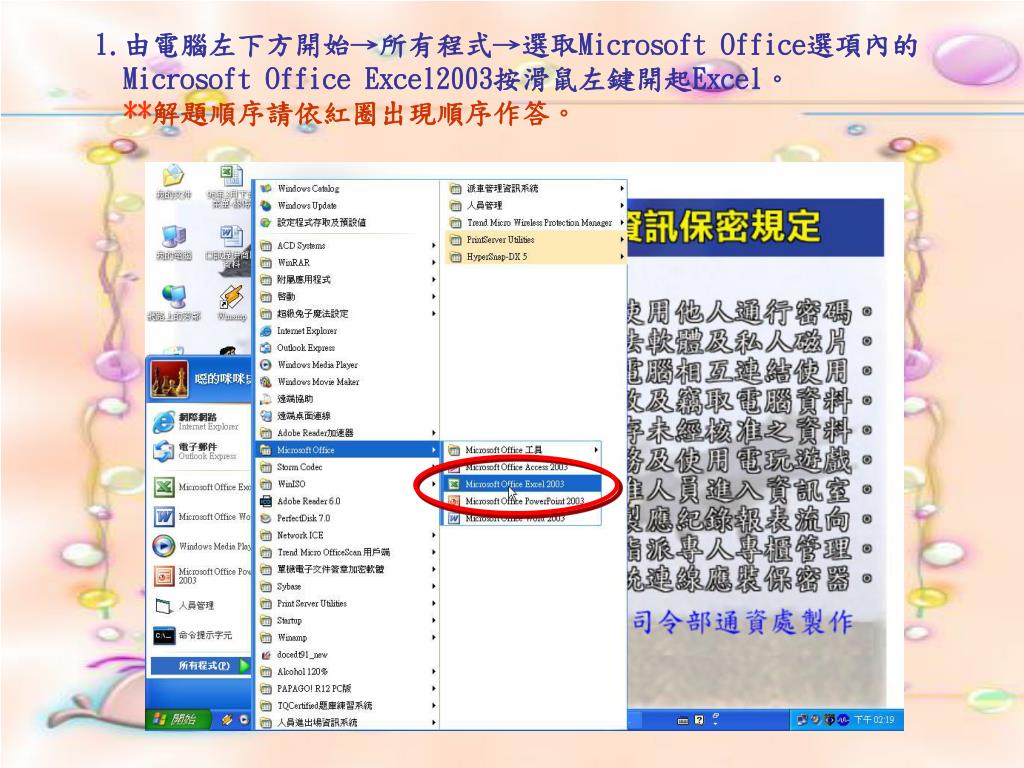Open Microsoft Office 工具 submenu
1024x768 pixels.
(x=522, y=450)
